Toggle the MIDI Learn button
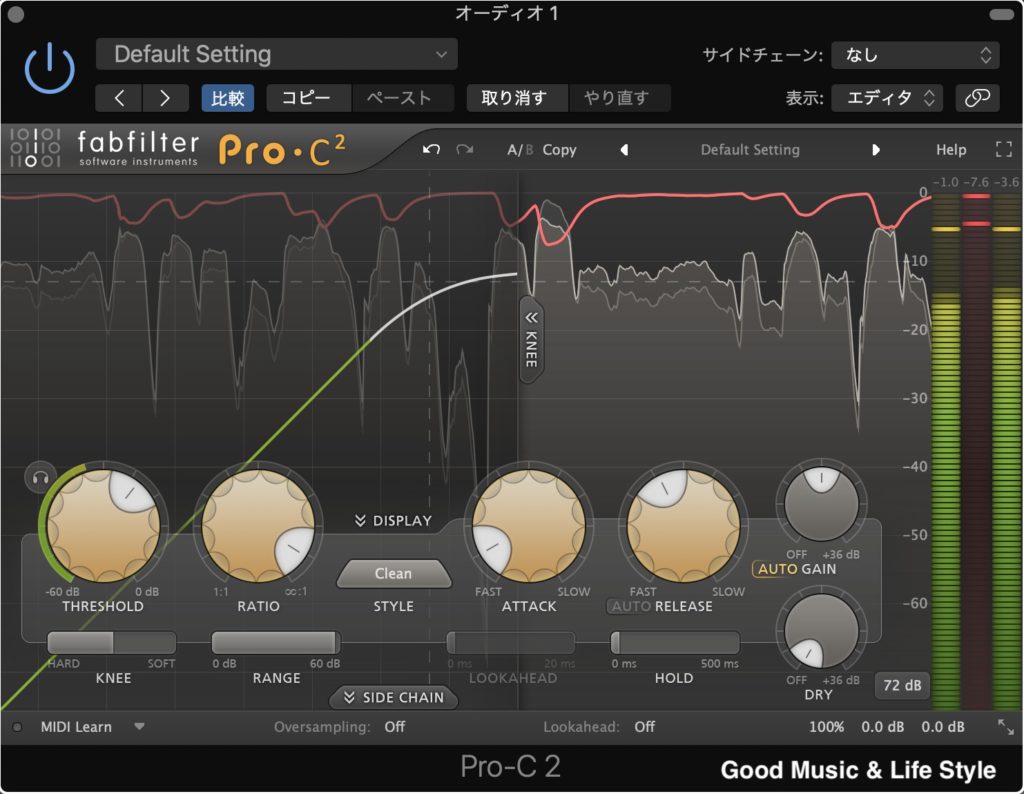 coord(76,727)
